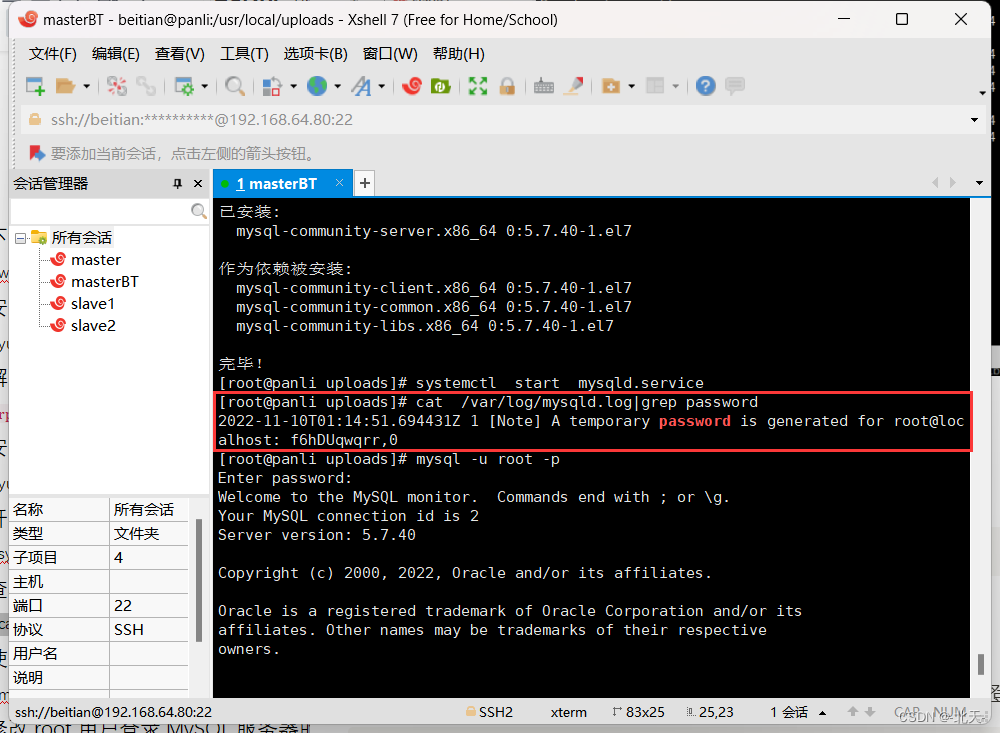Screen dimensions: 1000x733
Task: Click the chat bubble feedback icon
Action: point(735,85)
